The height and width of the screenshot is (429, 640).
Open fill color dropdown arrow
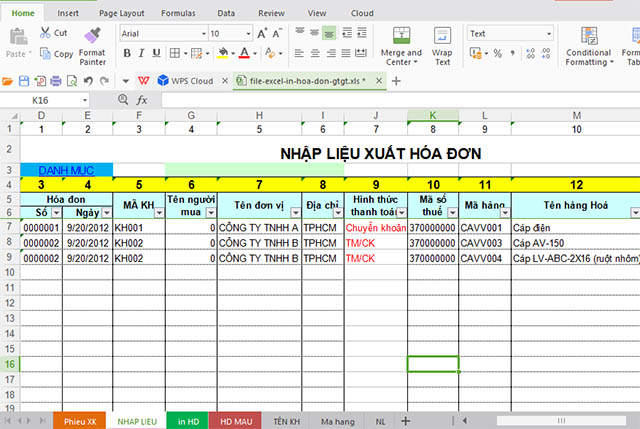[x=233, y=53]
